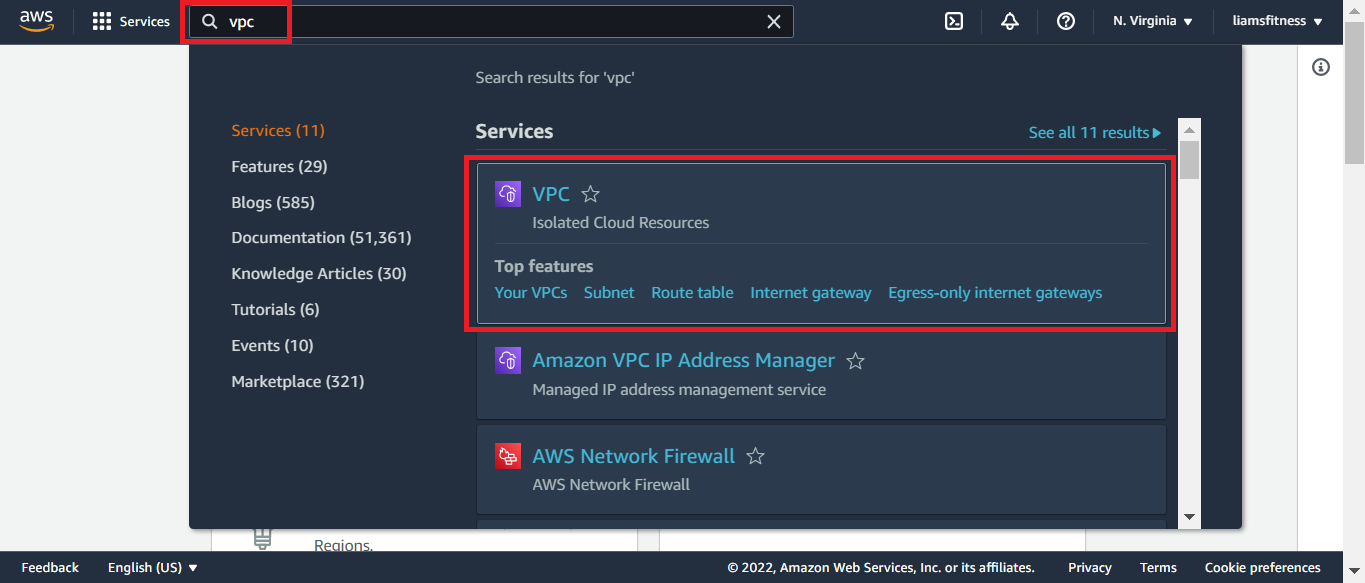Image resolution: width=1365 pixels, height=583 pixels.
Task: Open the help question mark icon
Action: tap(1066, 21)
